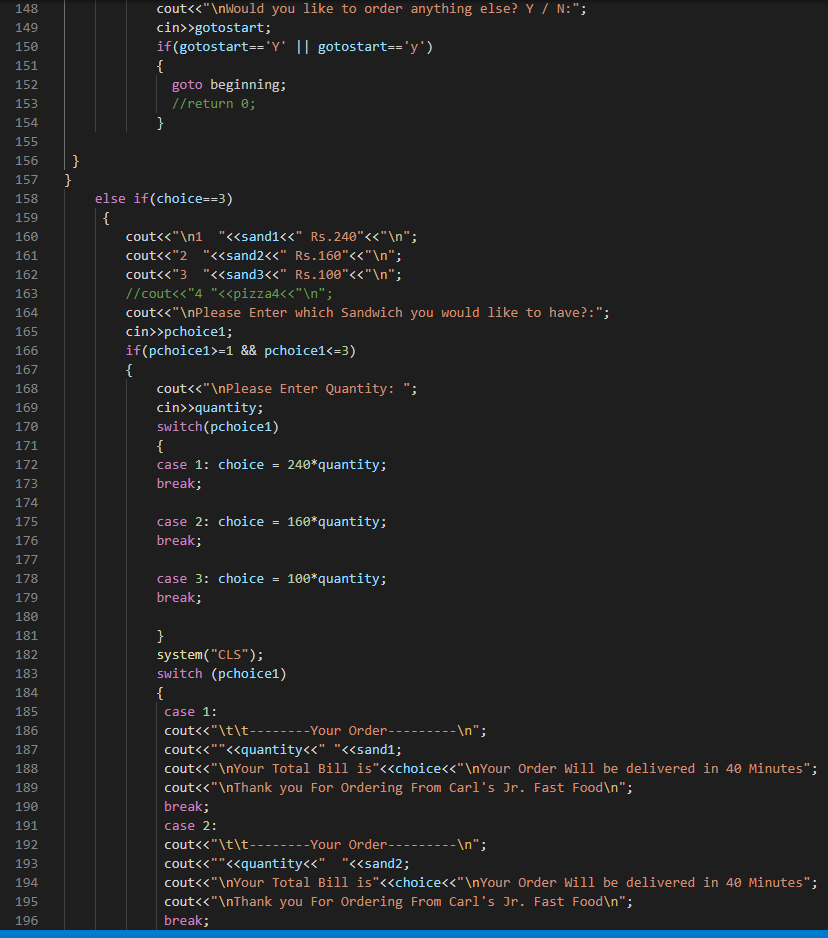Click line number 180 in the gutter

tap(26, 617)
